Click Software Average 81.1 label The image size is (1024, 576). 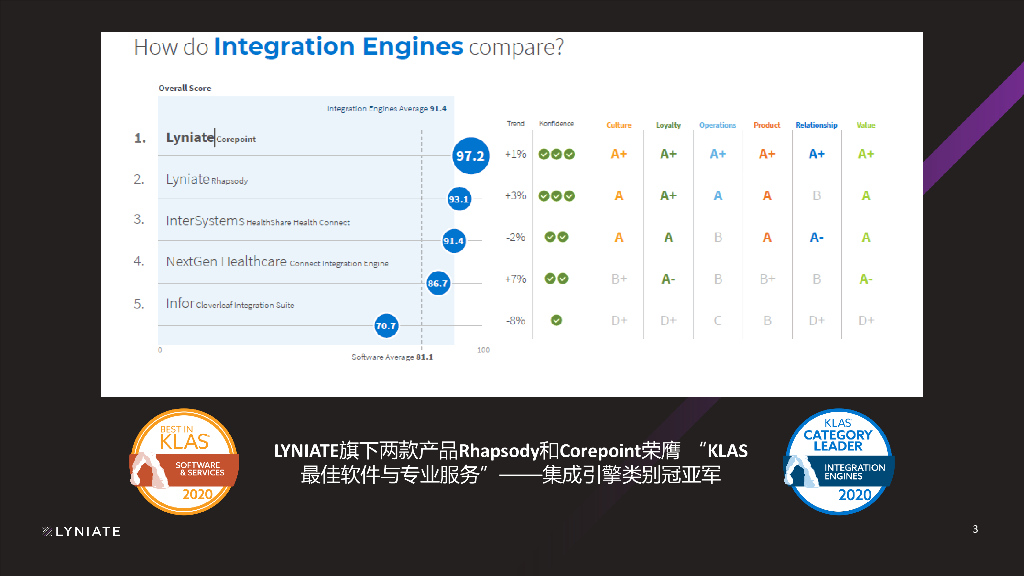(x=392, y=357)
